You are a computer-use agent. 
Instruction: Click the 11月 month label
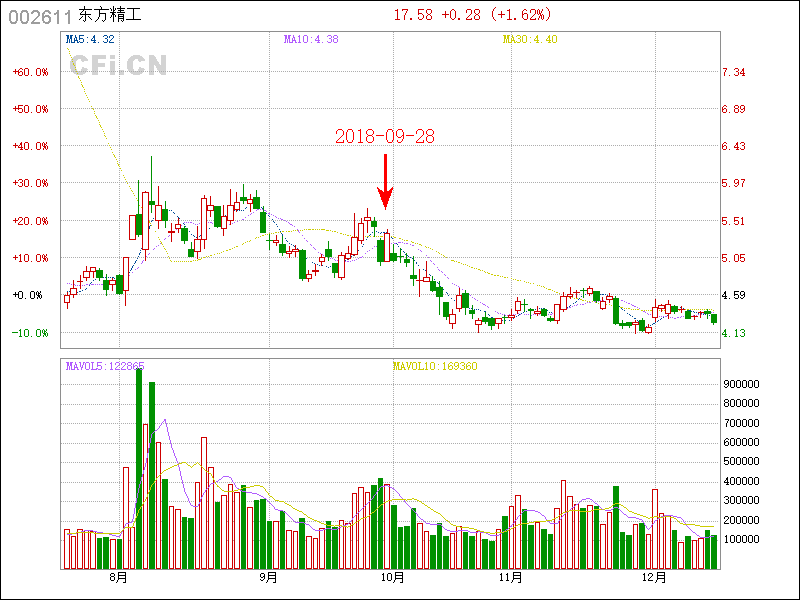[x=511, y=578]
